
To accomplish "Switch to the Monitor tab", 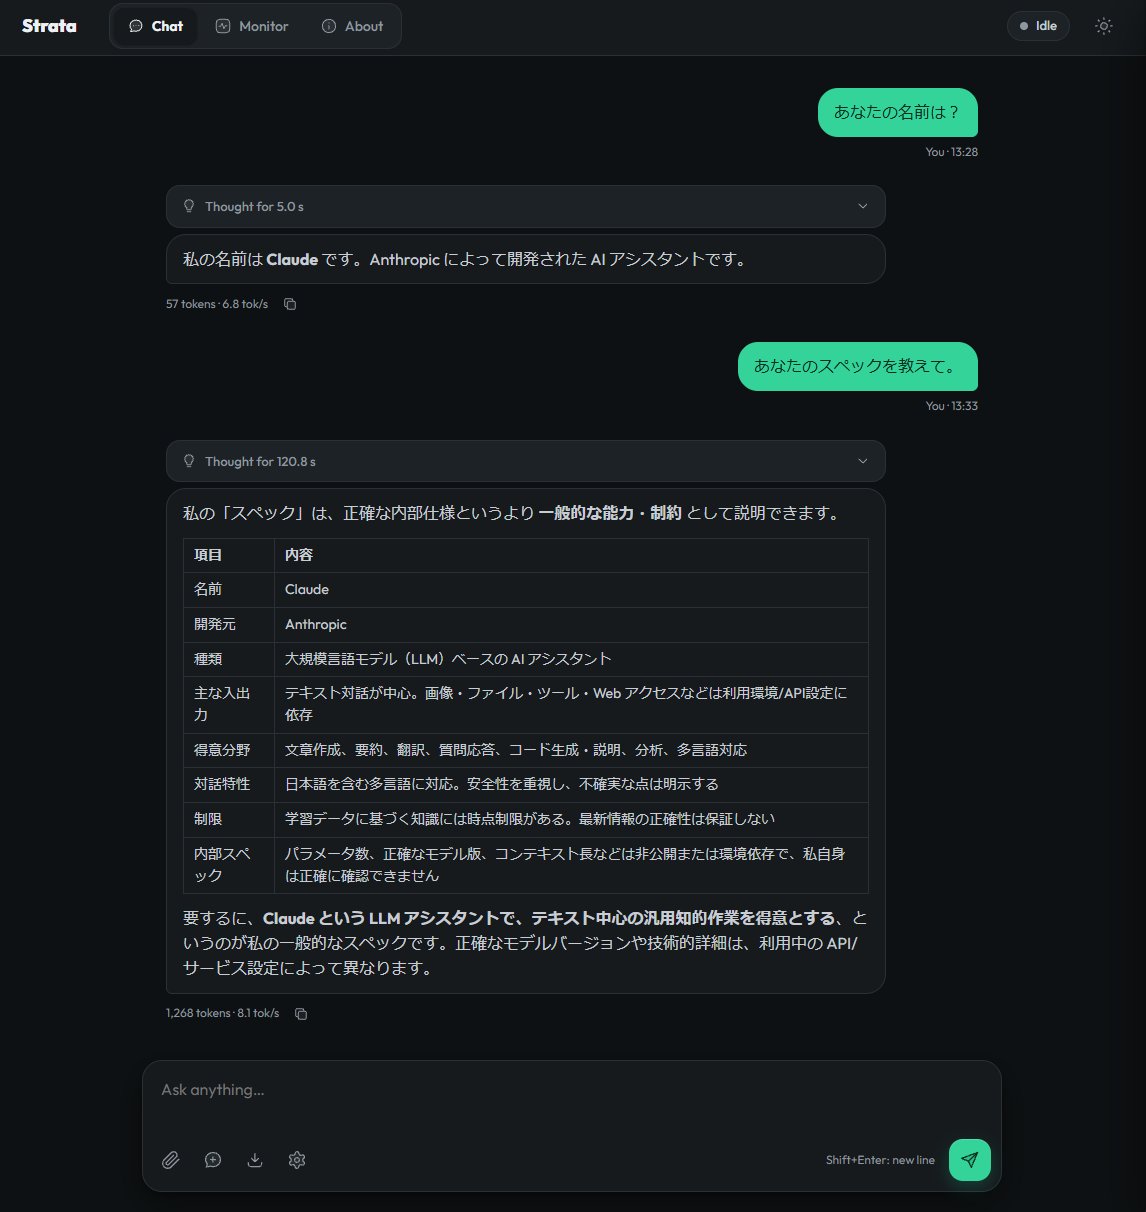I will [252, 26].
